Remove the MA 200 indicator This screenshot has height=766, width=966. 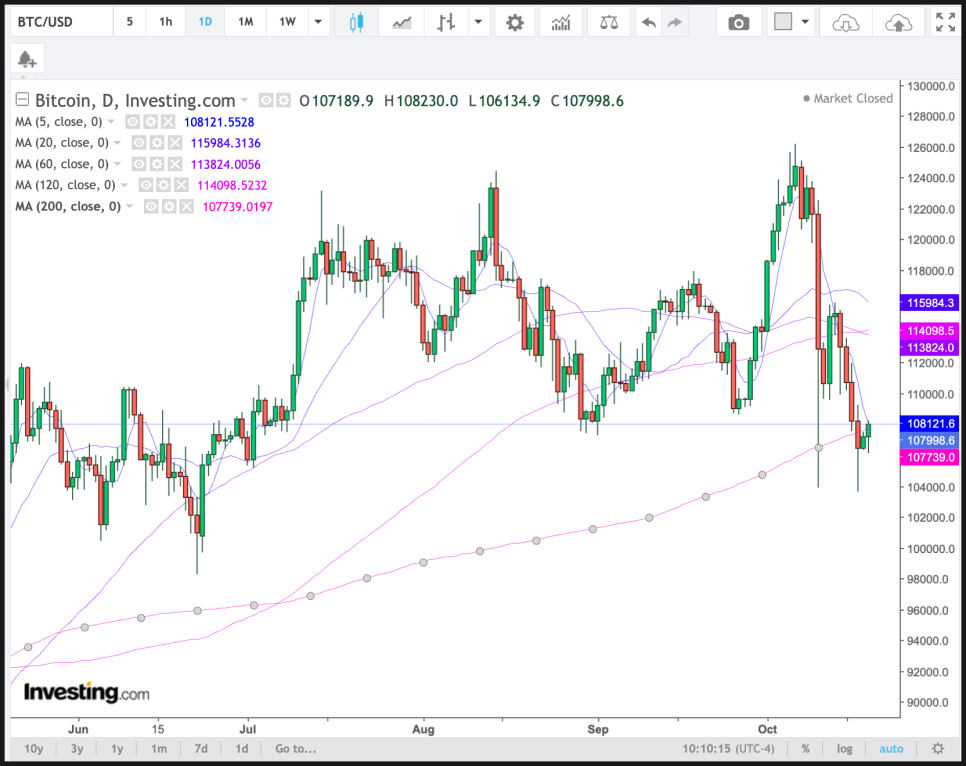pyautogui.click(x=187, y=206)
